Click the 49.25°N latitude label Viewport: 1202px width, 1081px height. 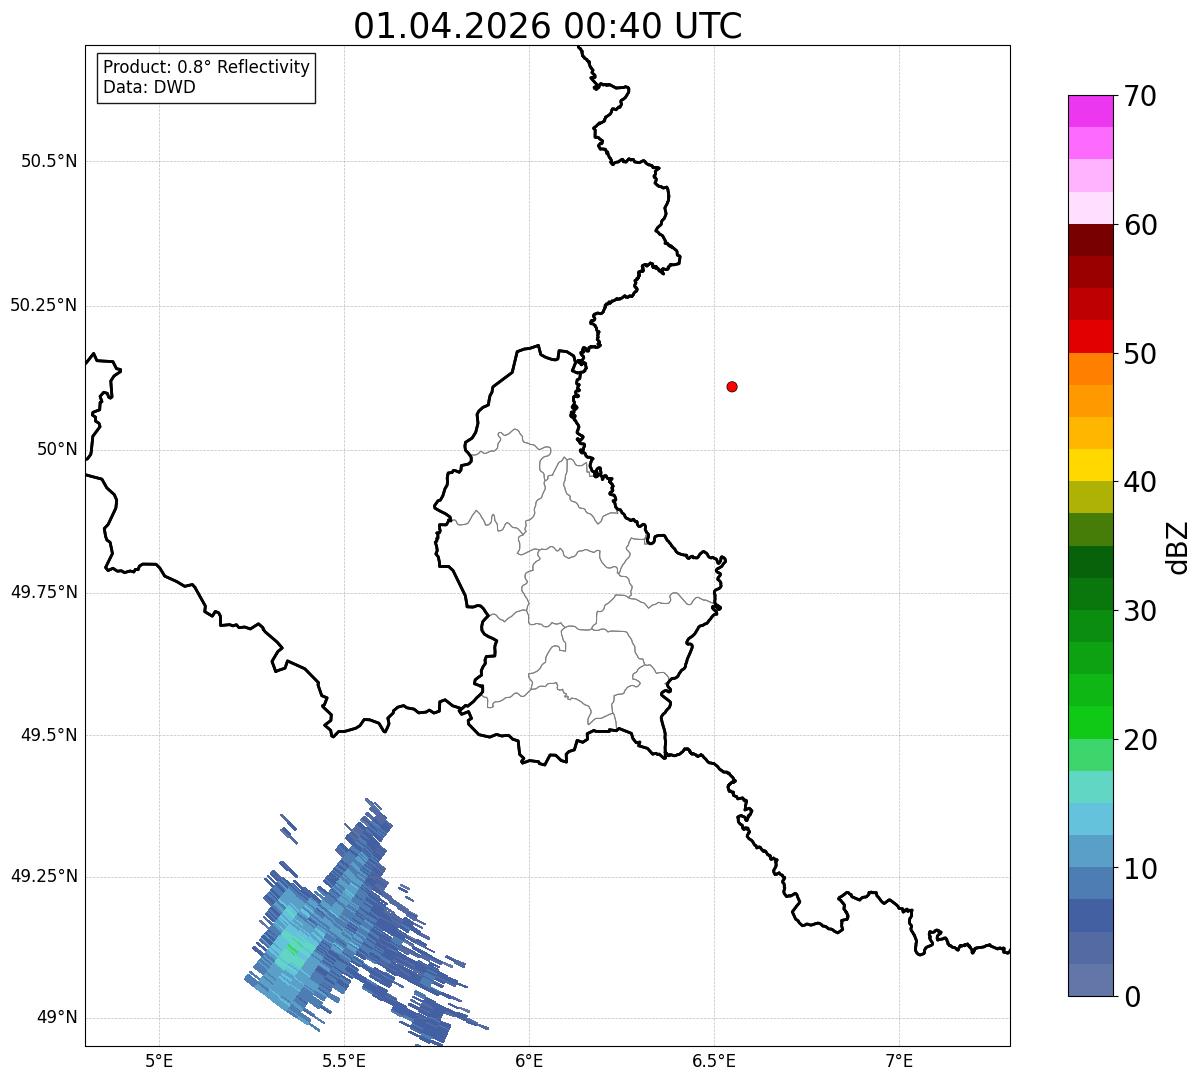[44, 876]
